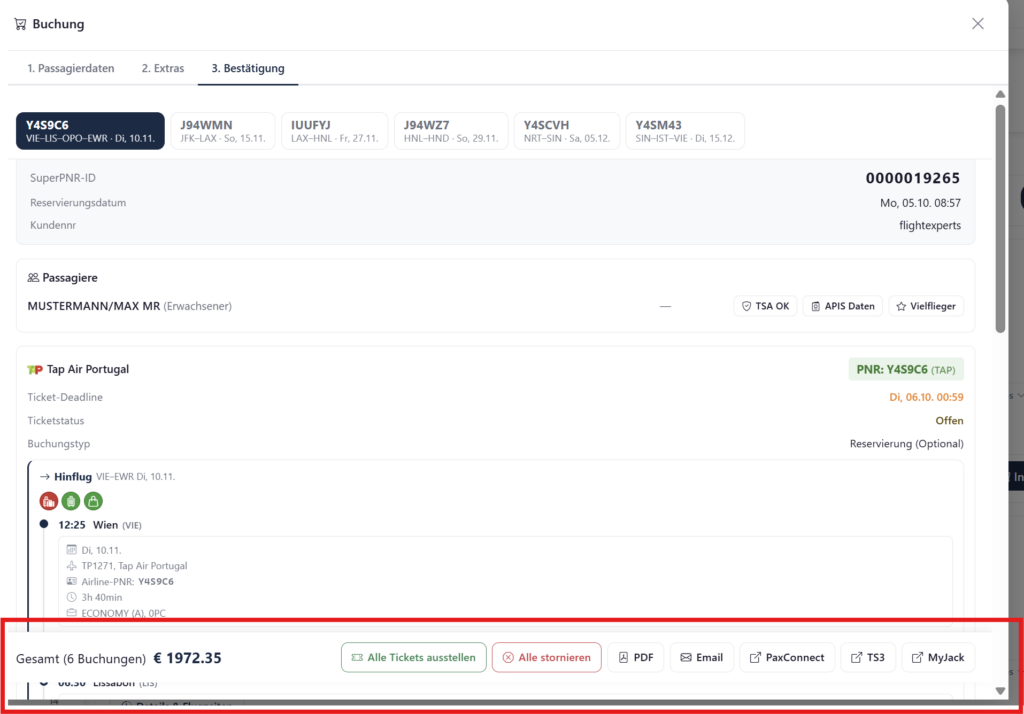Switch to the 2. Extras tab
1024x714 pixels.
click(x=163, y=68)
